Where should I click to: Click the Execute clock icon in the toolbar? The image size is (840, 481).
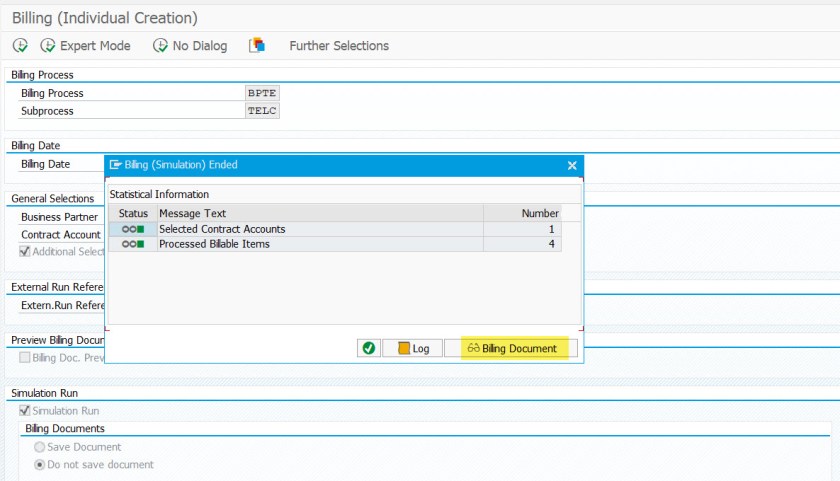point(20,46)
